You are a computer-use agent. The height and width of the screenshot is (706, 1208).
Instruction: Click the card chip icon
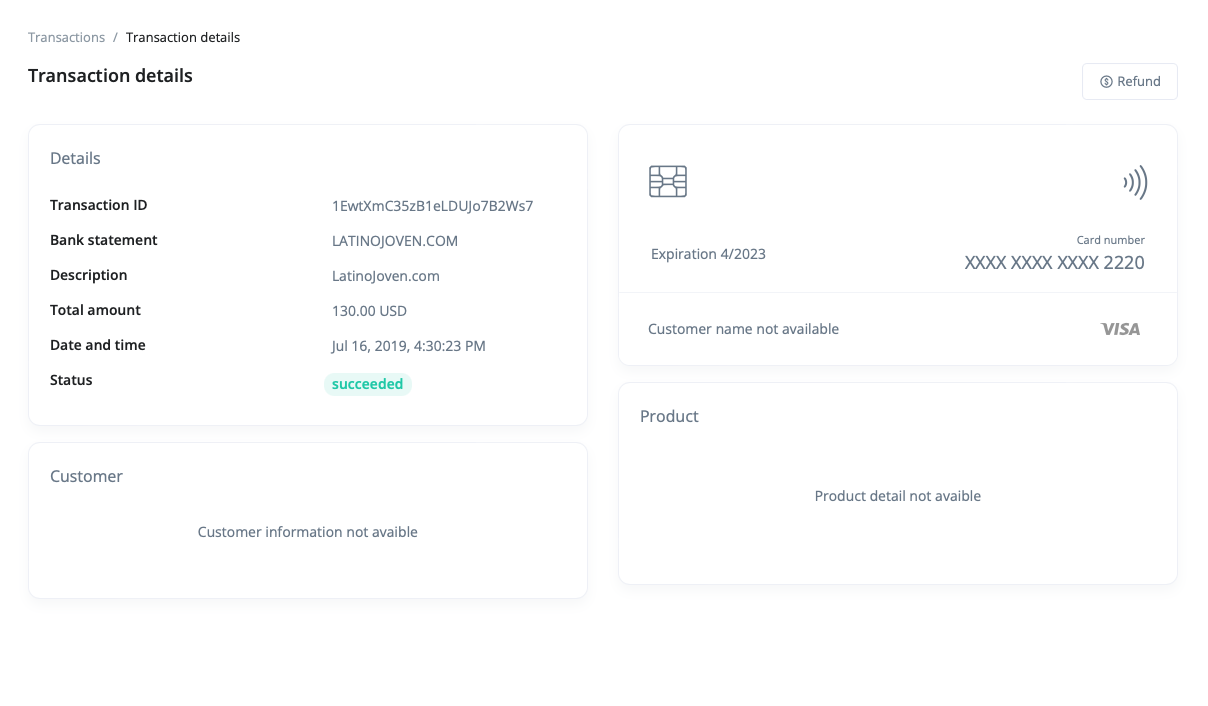tap(668, 181)
